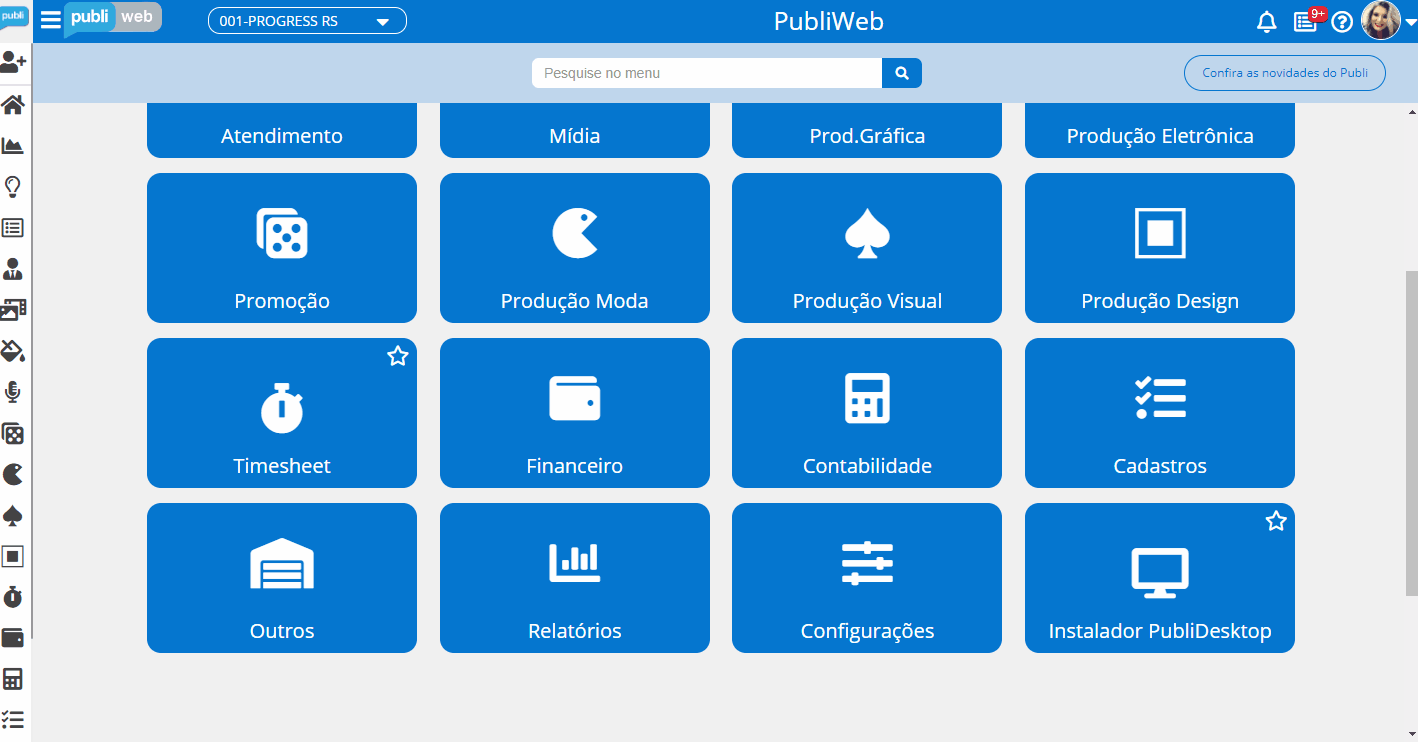The width and height of the screenshot is (1418, 742).
Task: Click the calculator icon in the sidebar
Action: (13, 679)
